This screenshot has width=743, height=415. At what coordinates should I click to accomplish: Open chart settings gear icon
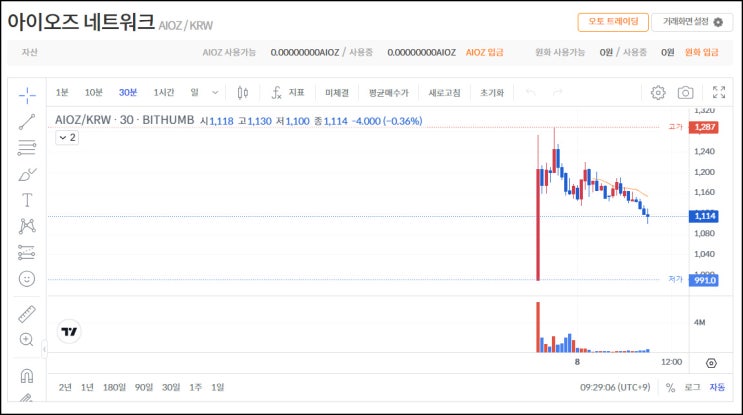pyautogui.click(x=658, y=92)
